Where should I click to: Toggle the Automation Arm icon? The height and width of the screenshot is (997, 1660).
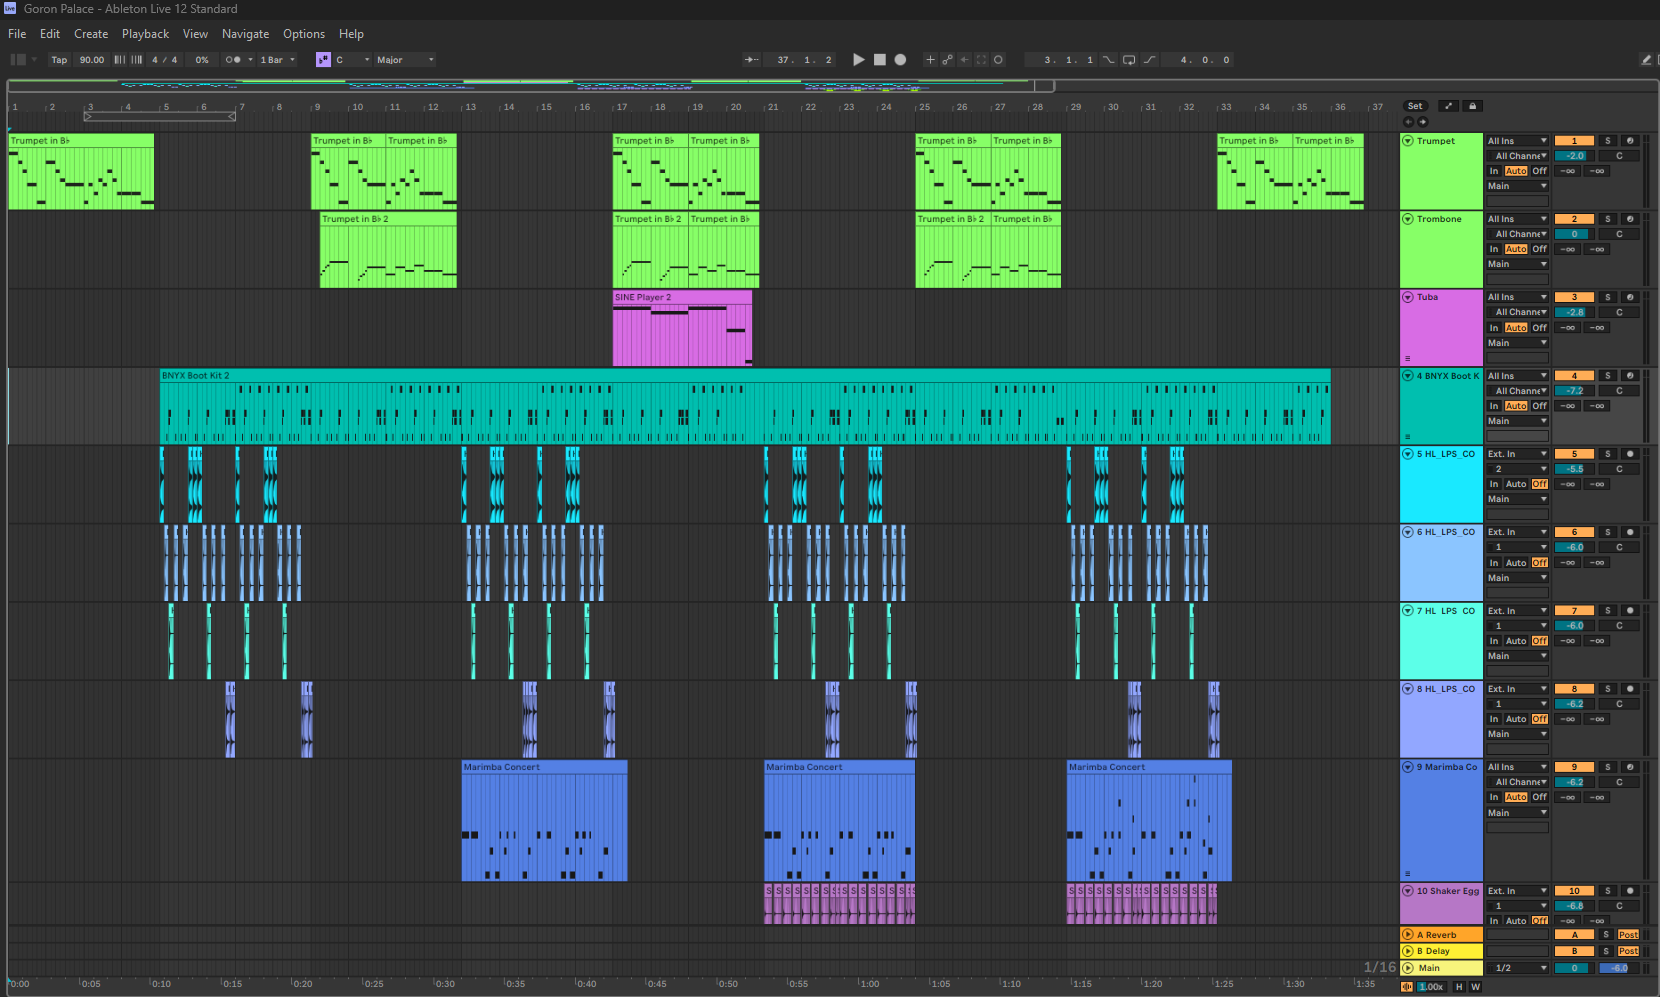point(947,60)
